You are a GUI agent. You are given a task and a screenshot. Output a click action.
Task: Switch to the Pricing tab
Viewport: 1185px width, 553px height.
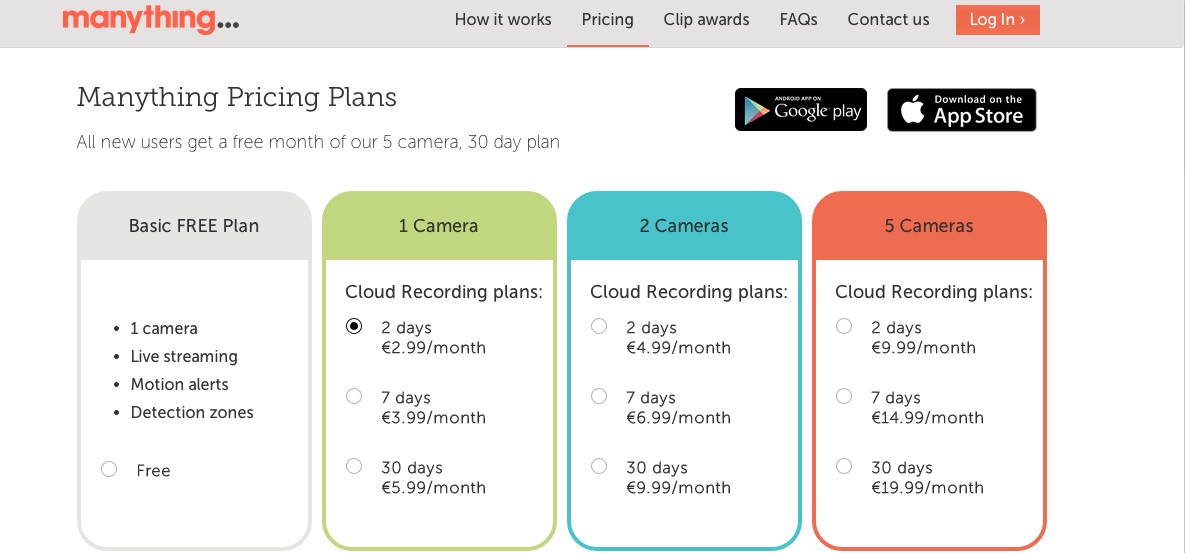[607, 20]
